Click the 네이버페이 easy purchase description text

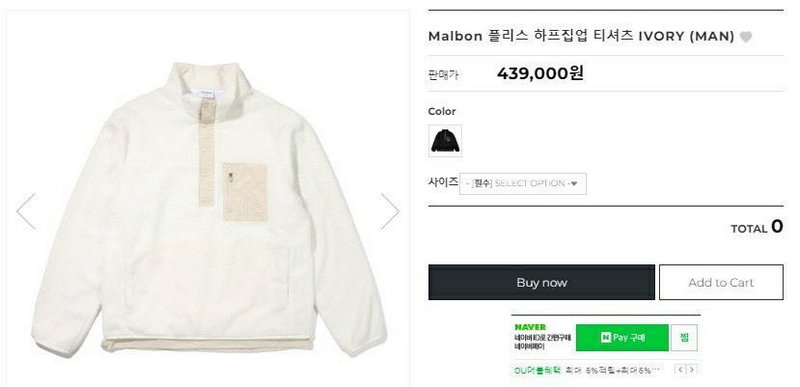click(x=542, y=342)
